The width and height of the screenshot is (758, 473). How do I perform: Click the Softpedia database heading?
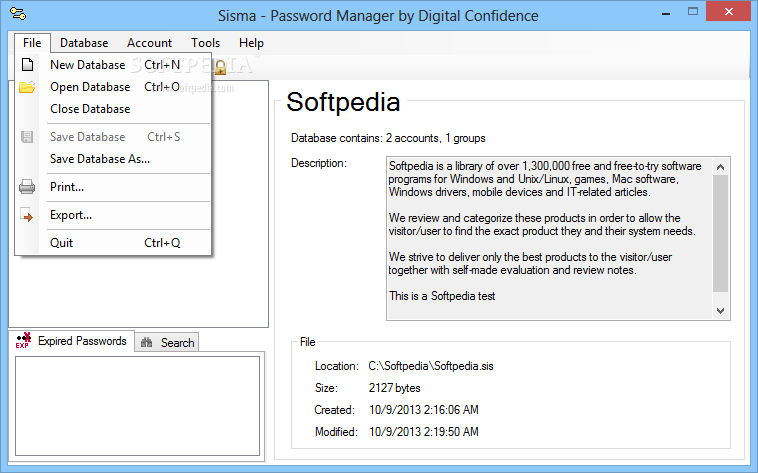pos(343,102)
